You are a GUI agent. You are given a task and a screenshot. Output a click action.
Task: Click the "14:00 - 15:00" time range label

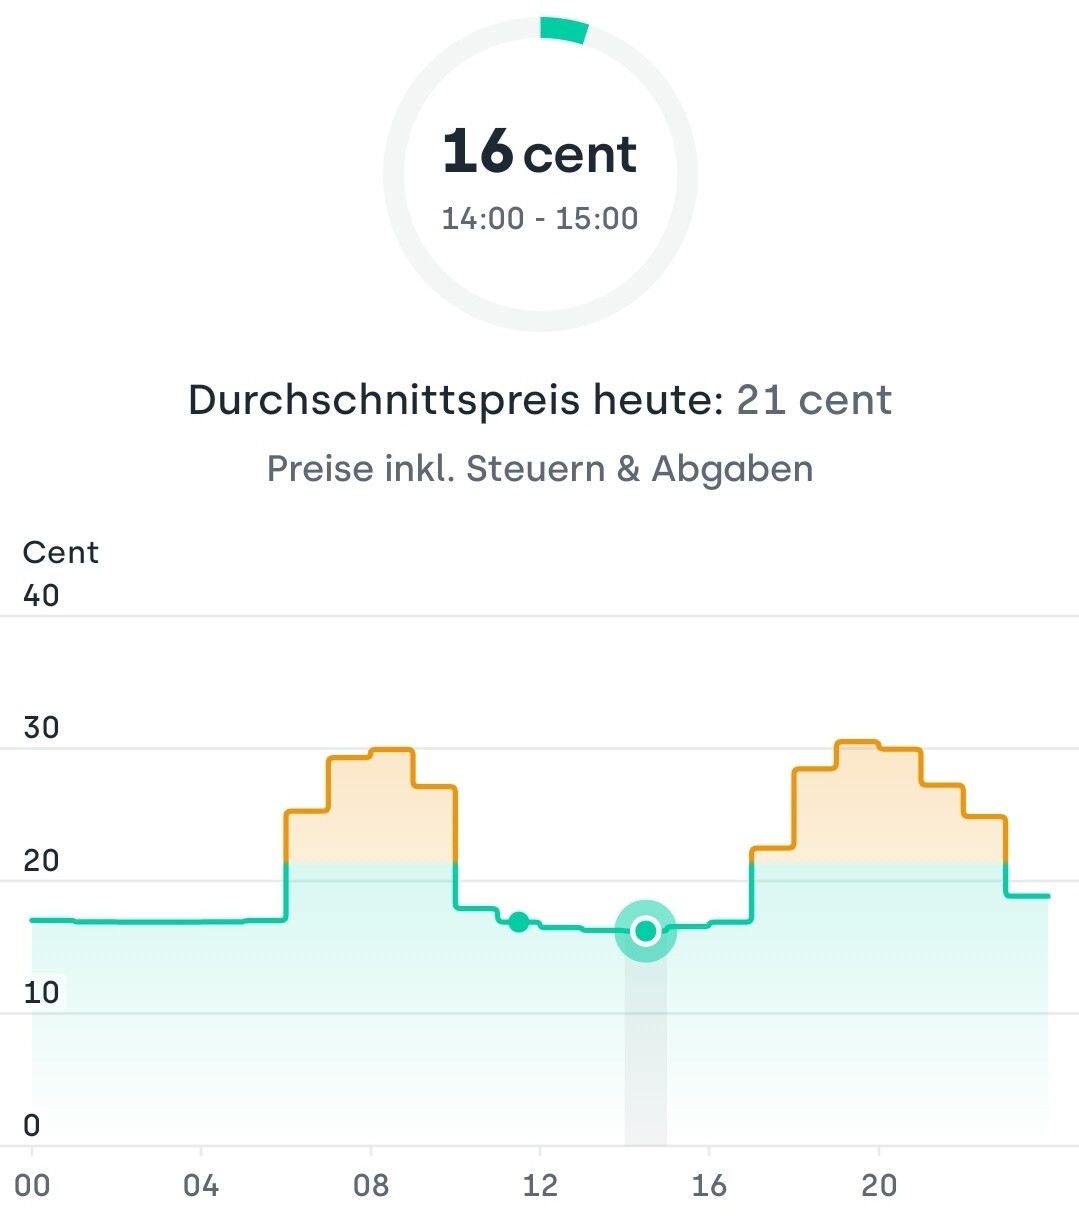539,218
